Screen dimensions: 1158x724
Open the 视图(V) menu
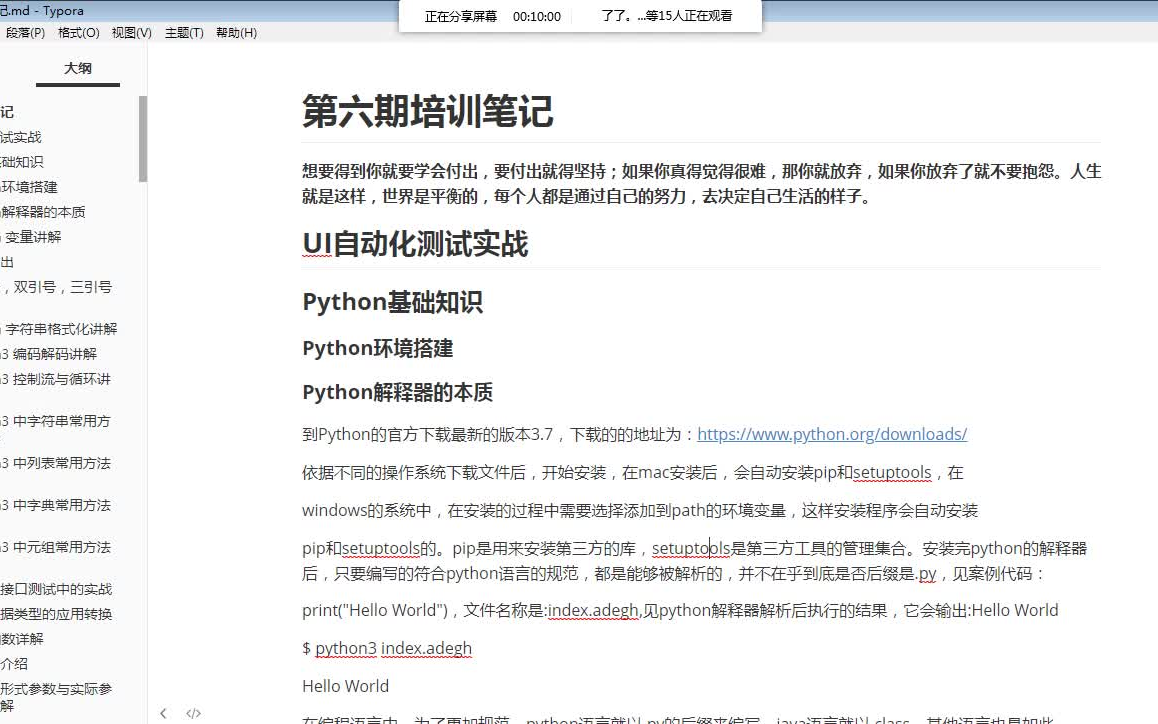(x=130, y=32)
